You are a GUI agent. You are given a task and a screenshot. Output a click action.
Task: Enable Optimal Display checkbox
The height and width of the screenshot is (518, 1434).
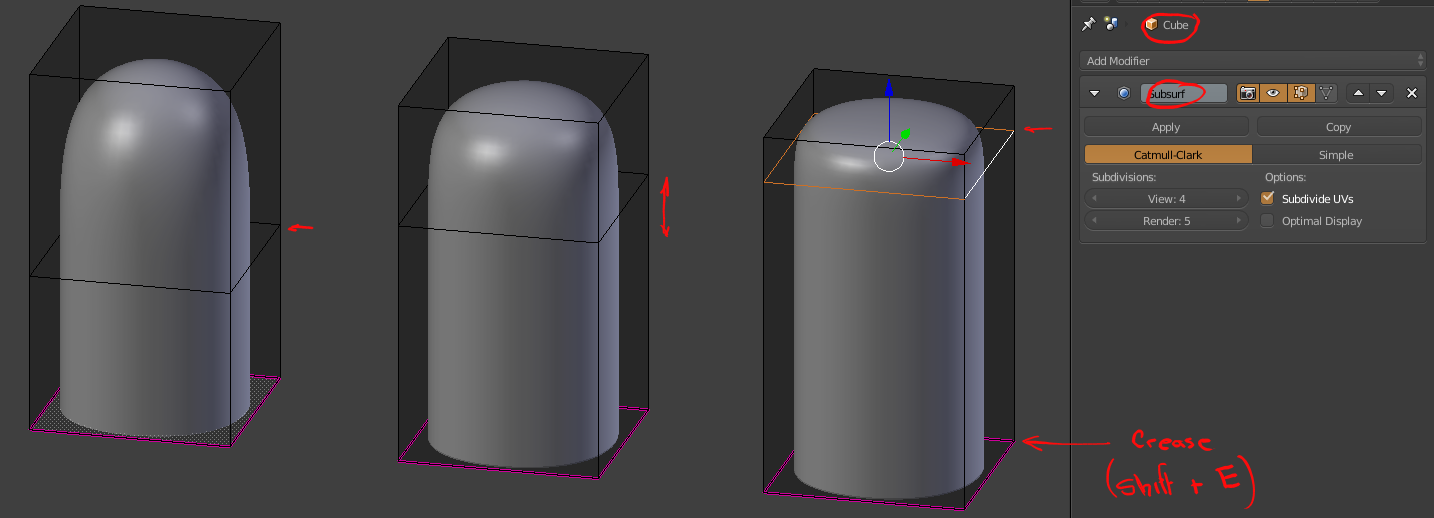click(x=1268, y=221)
